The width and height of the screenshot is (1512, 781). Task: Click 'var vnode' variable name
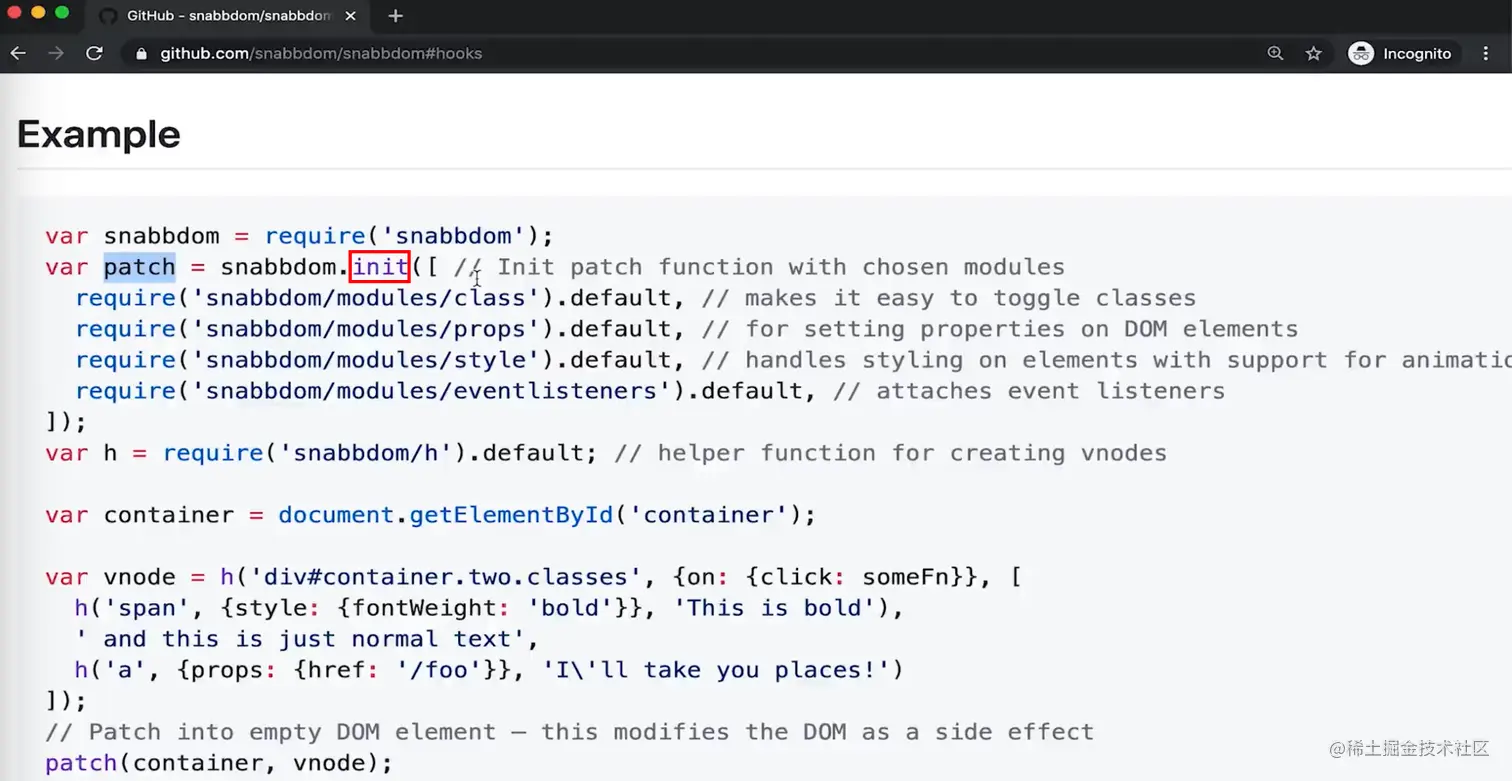coord(139,577)
